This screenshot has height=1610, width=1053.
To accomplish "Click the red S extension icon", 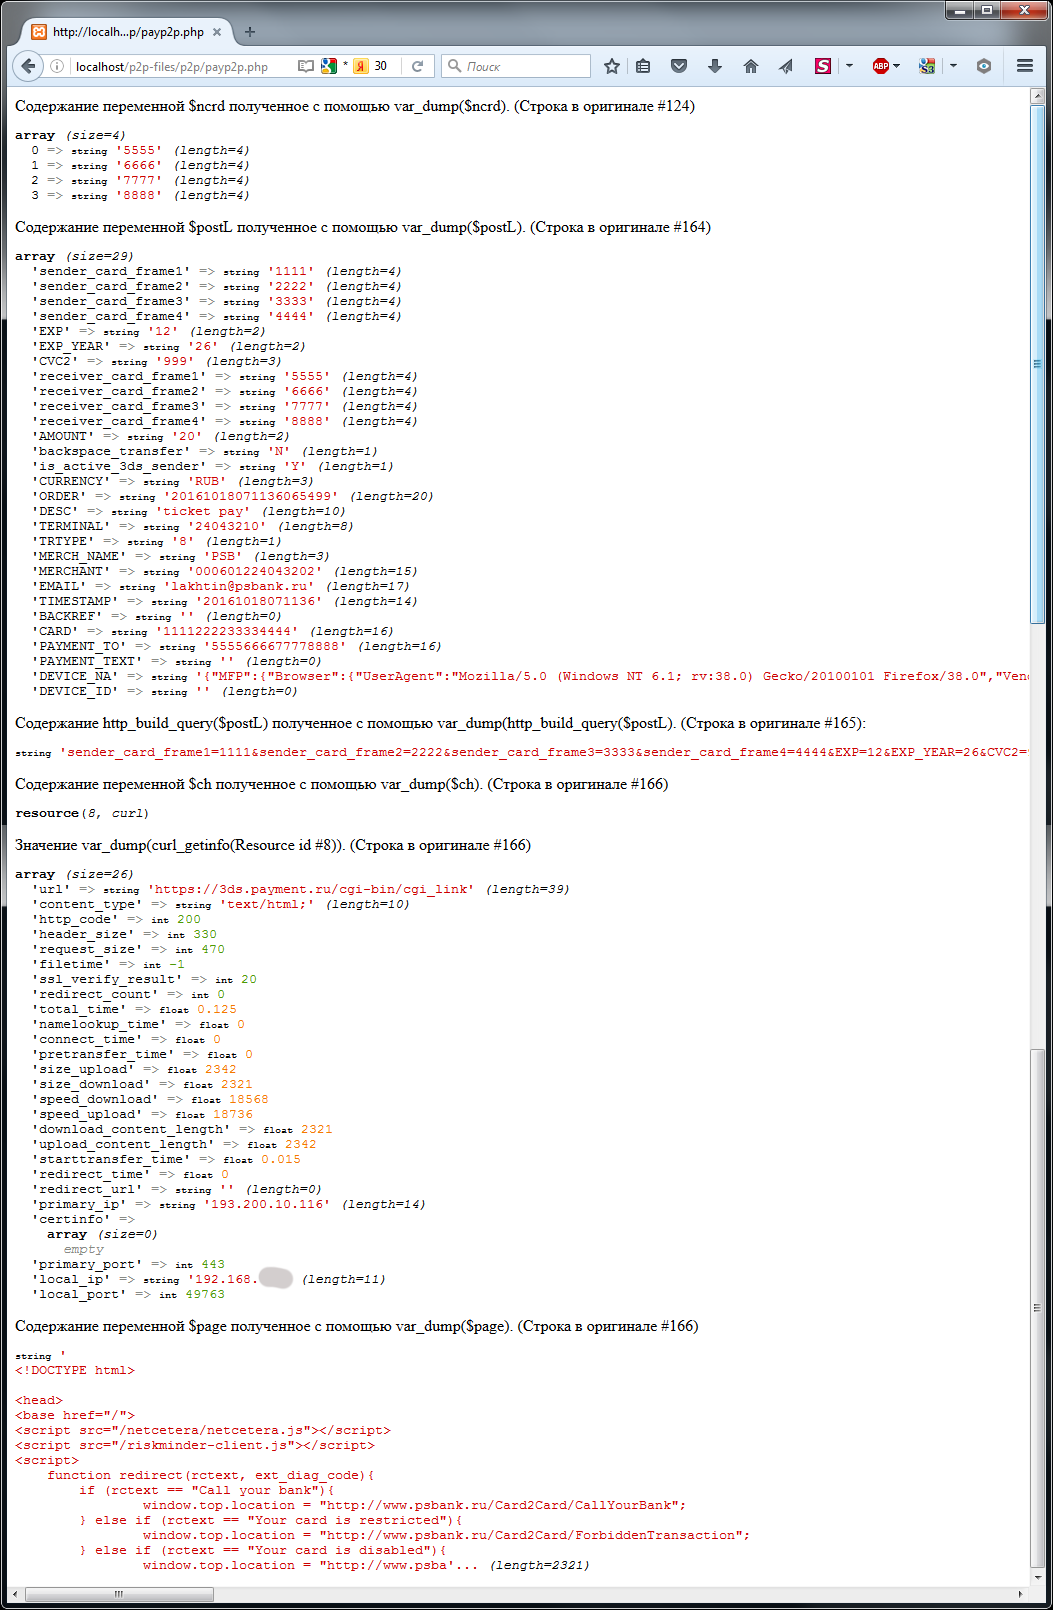I will pyautogui.click(x=823, y=66).
